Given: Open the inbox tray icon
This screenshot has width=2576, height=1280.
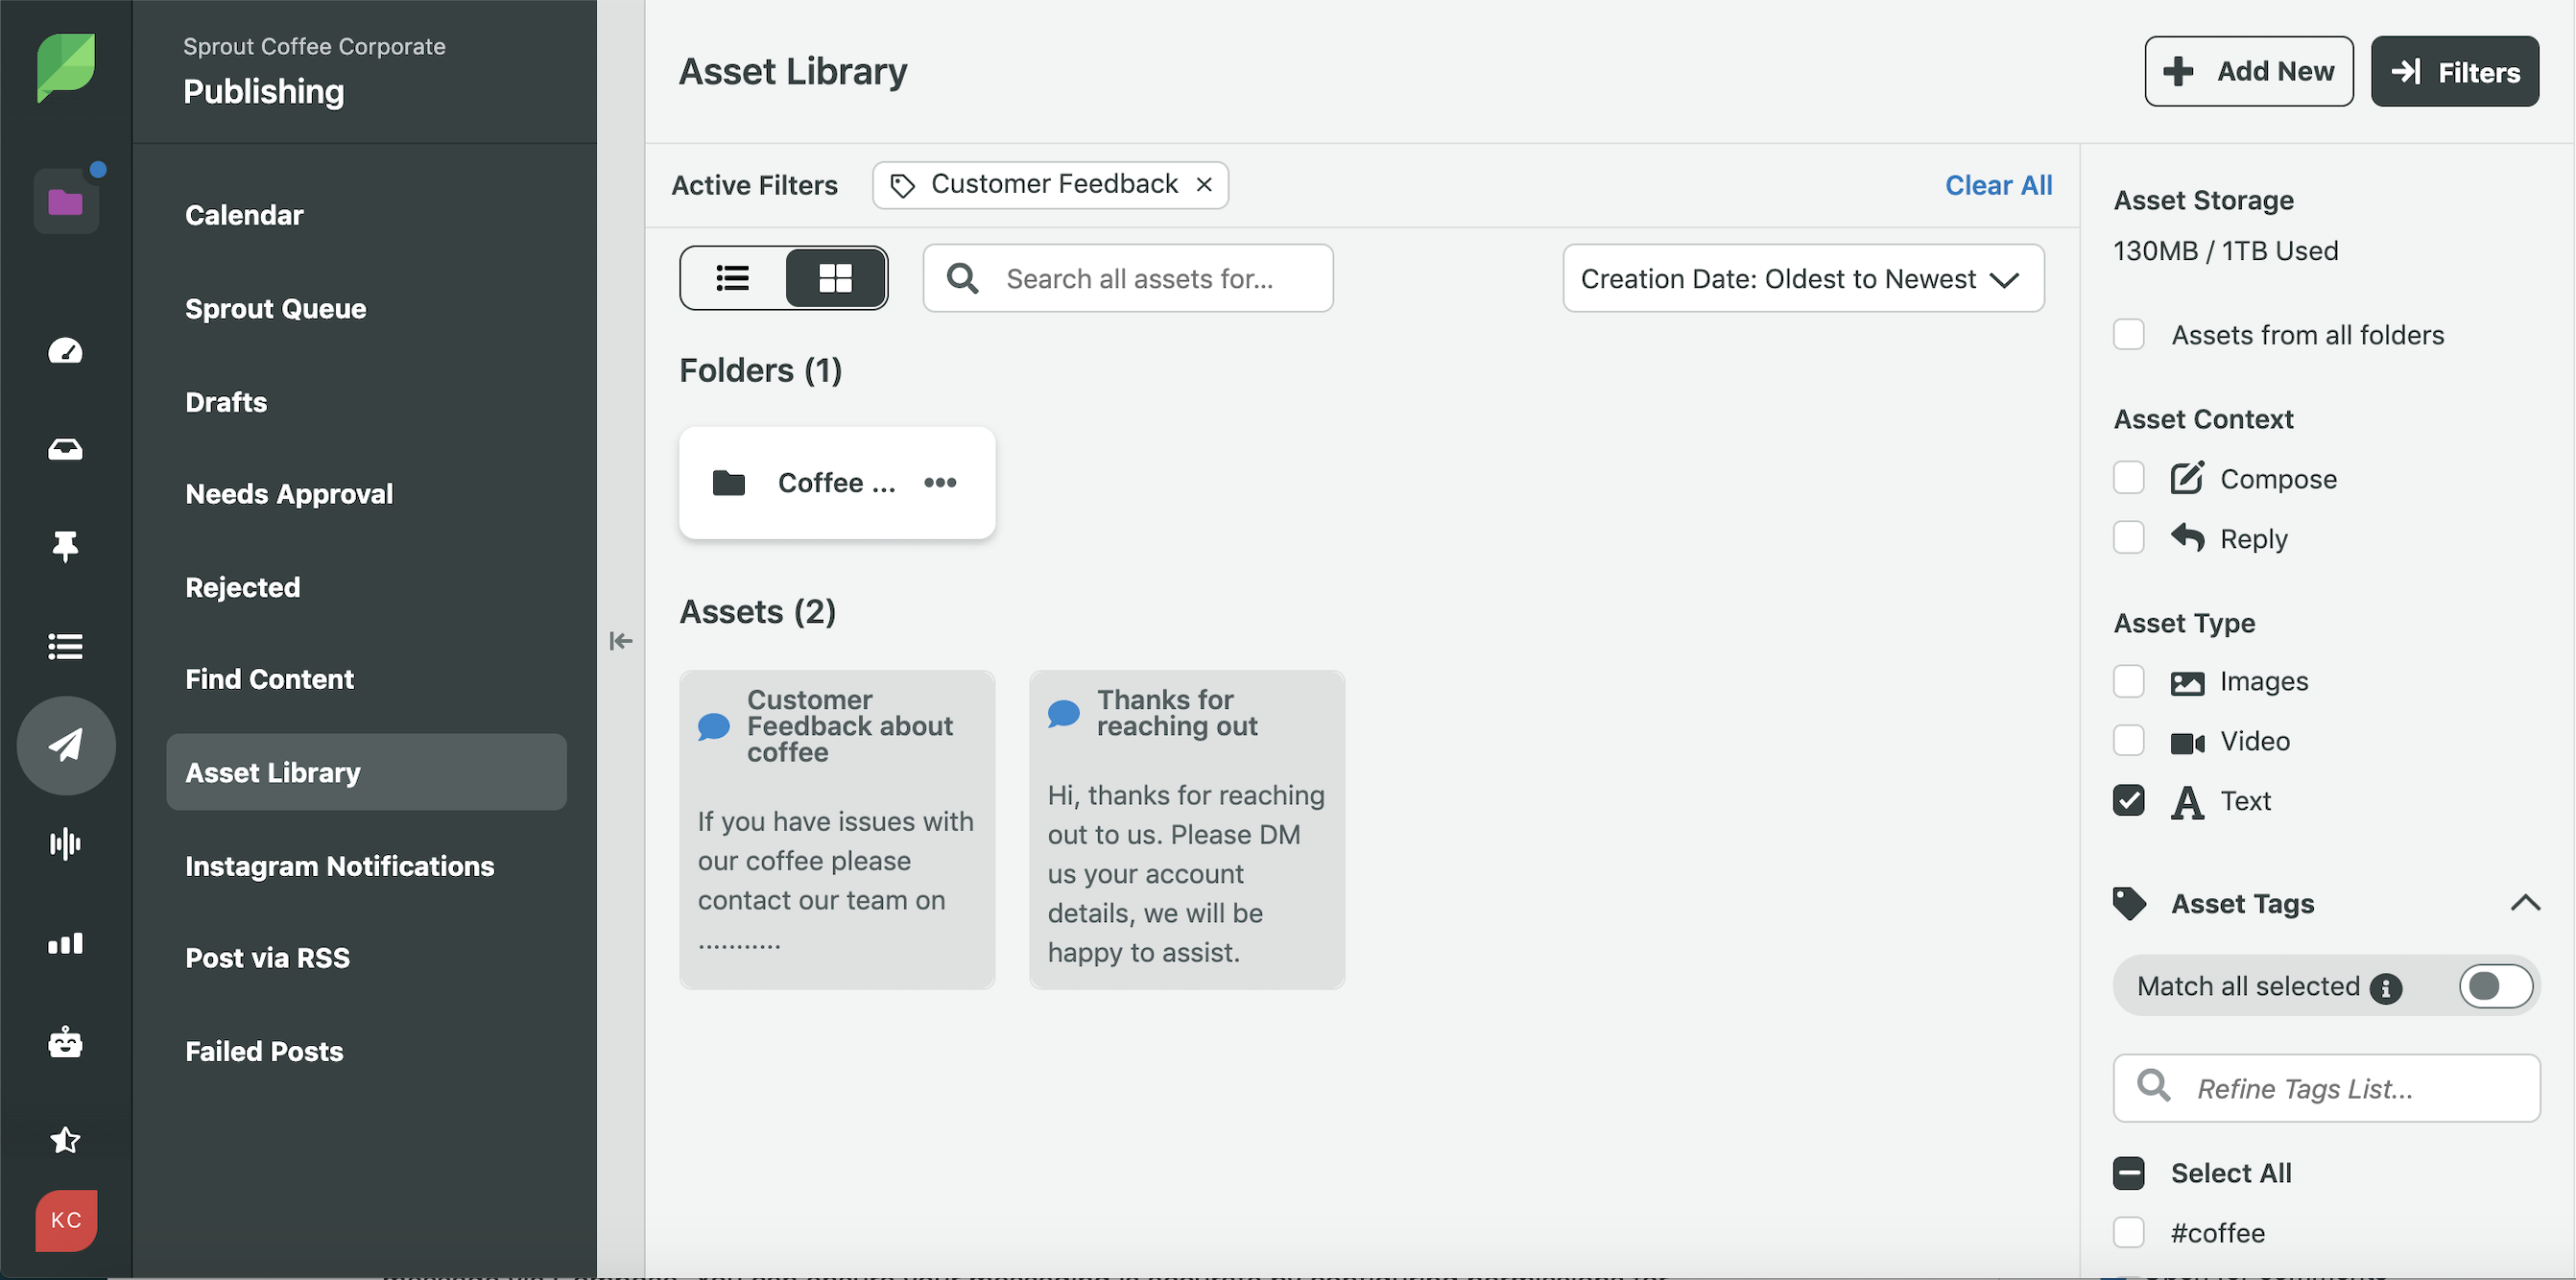Looking at the screenshot, I should (66, 449).
